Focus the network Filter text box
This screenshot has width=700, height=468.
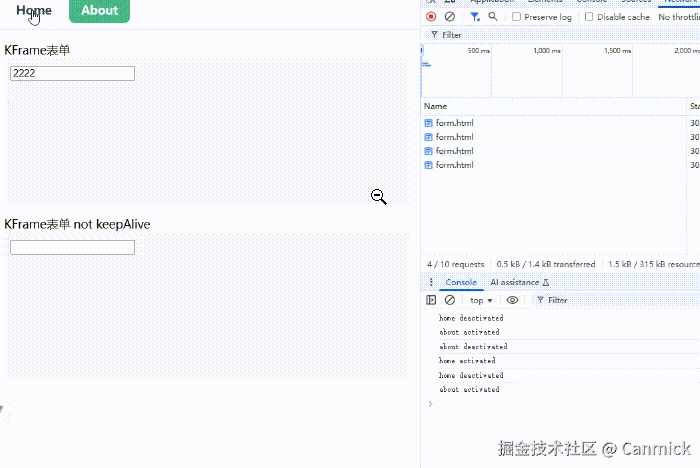[x=562, y=35]
